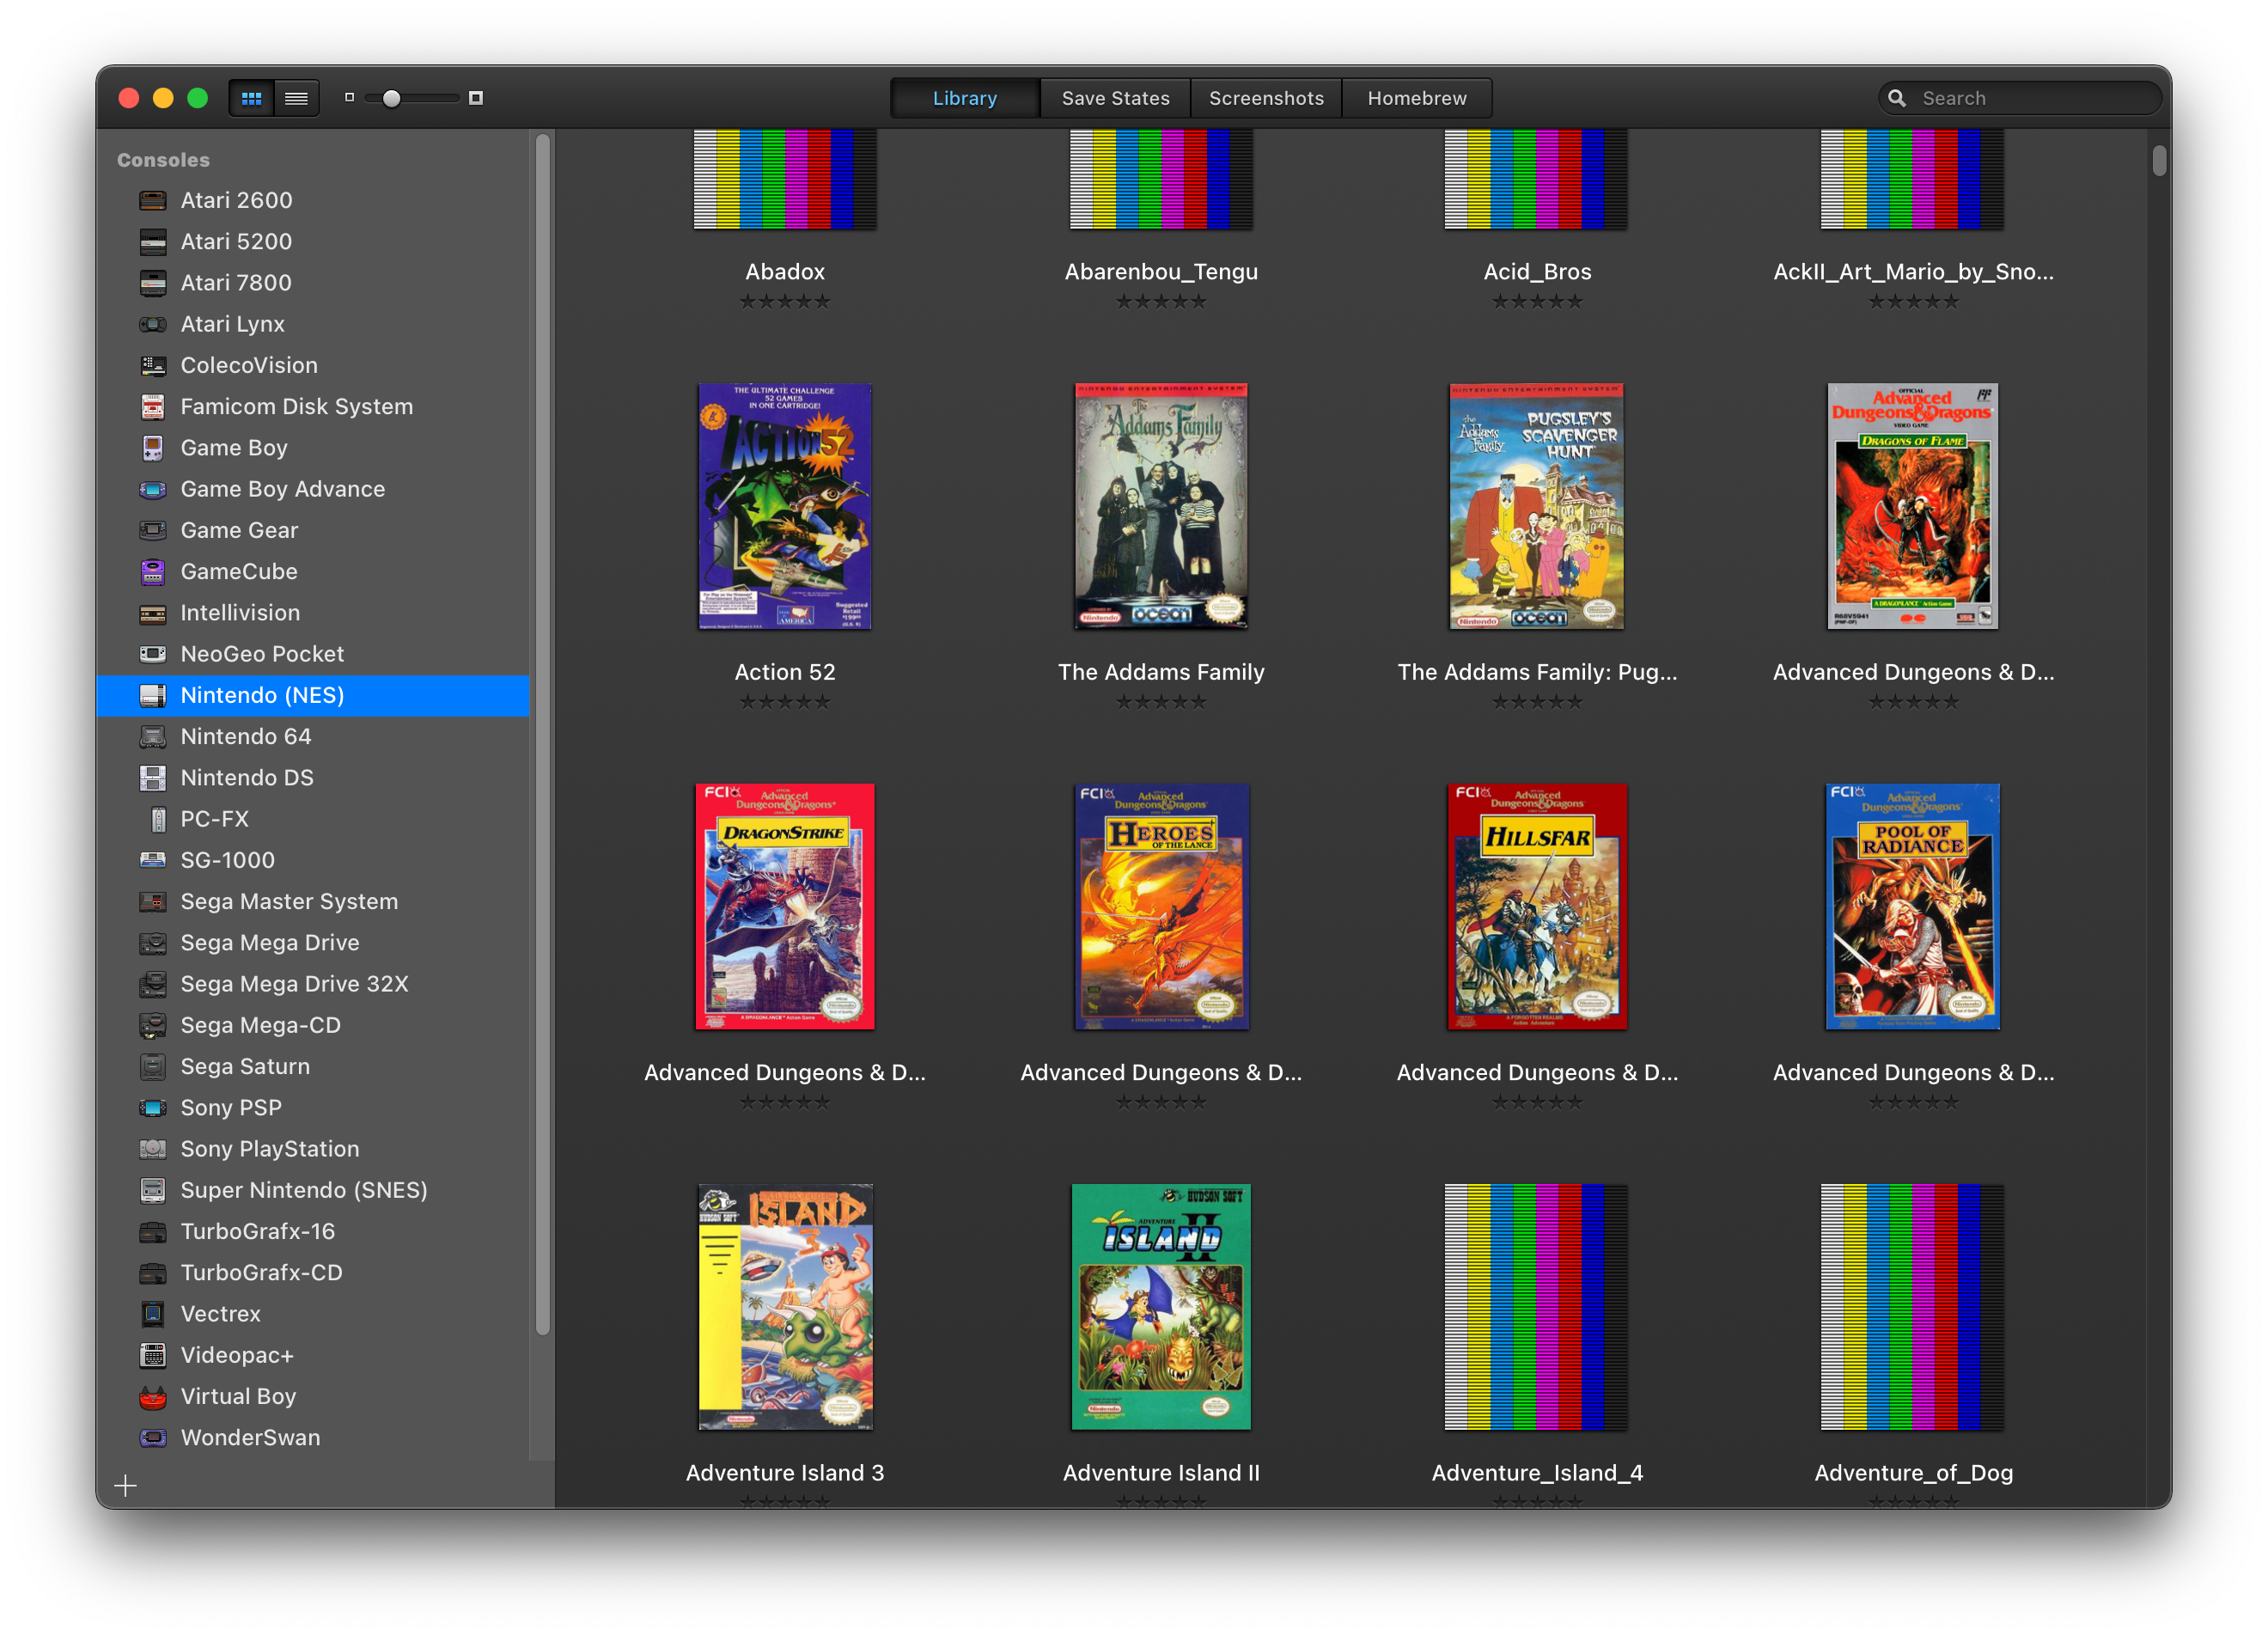Adjust the thumbnail size slider knob
Viewport: 2268px width, 1636px height.
click(x=392, y=98)
